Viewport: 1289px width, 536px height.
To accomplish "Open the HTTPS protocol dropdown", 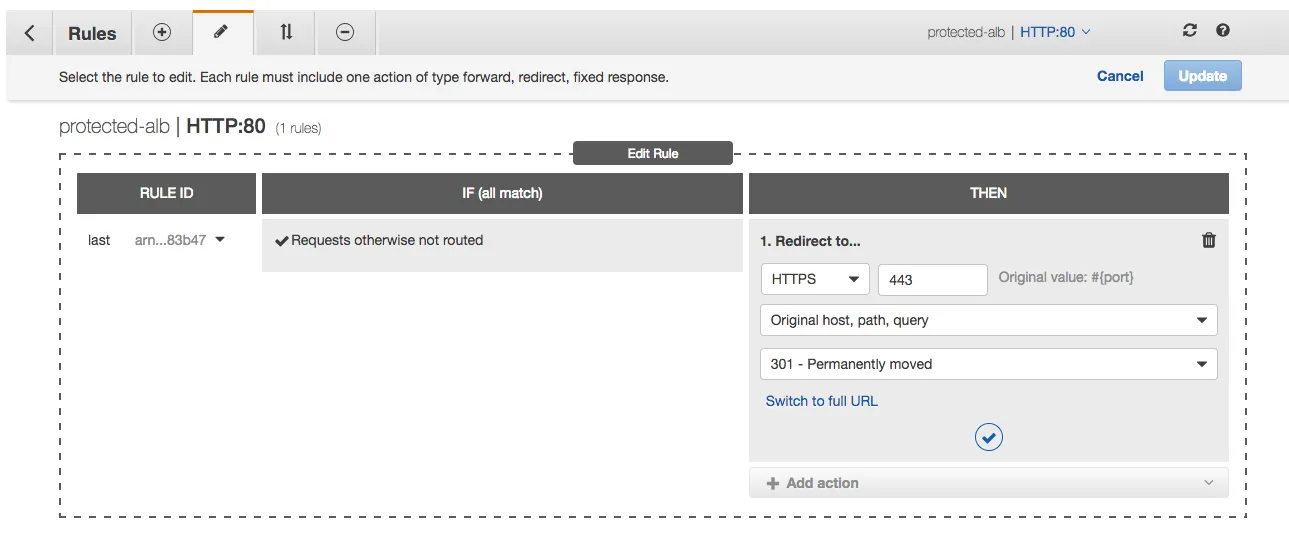I will [815, 280].
